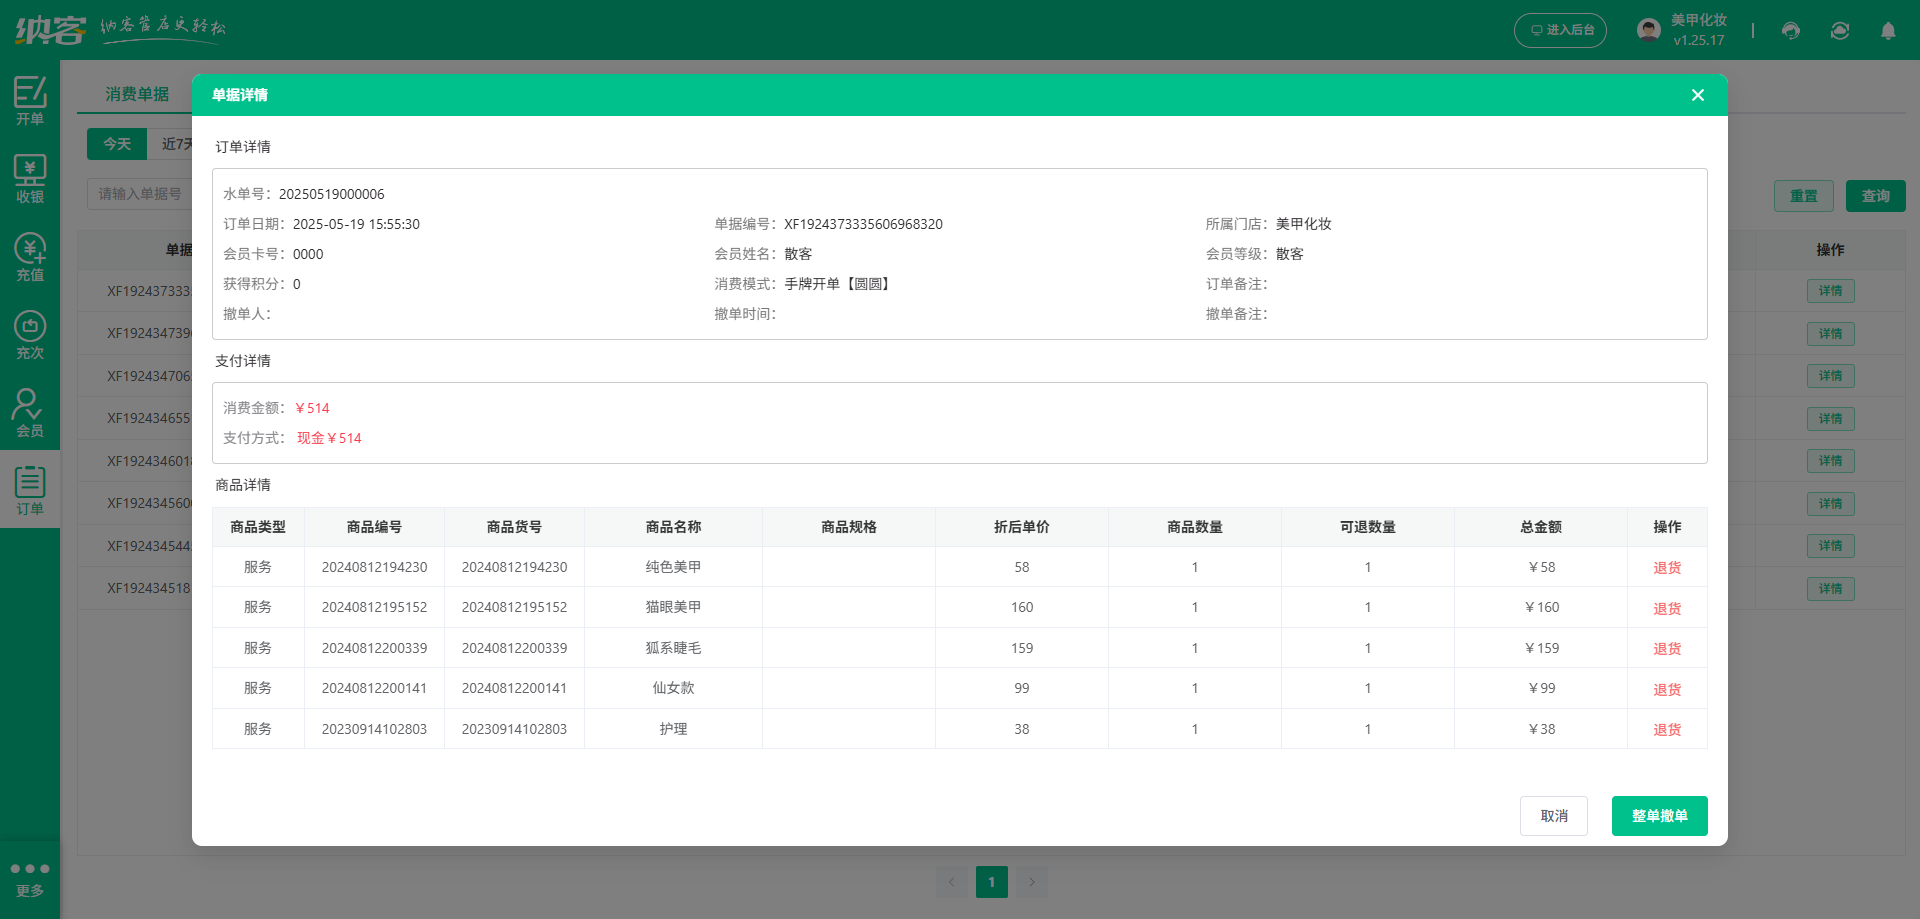This screenshot has width=1920, height=919.
Task: Click 重置 button in background page
Action: [x=1804, y=196]
